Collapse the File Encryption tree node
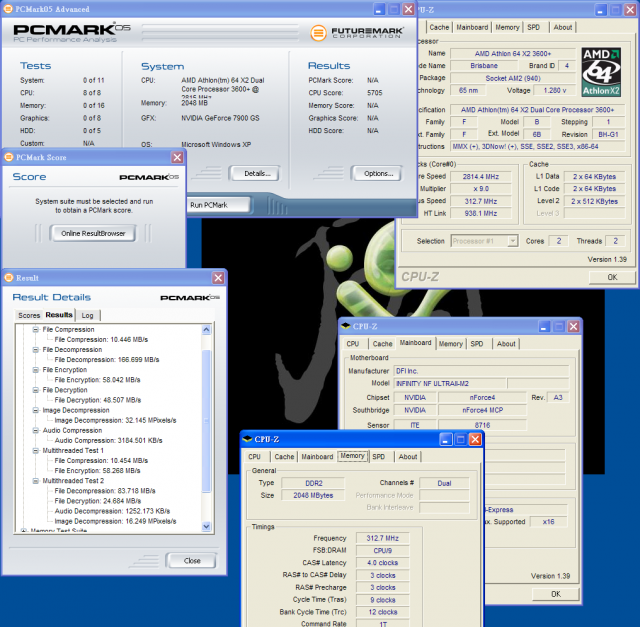The width and height of the screenshot is (640, 627). (x=36, y=369)
